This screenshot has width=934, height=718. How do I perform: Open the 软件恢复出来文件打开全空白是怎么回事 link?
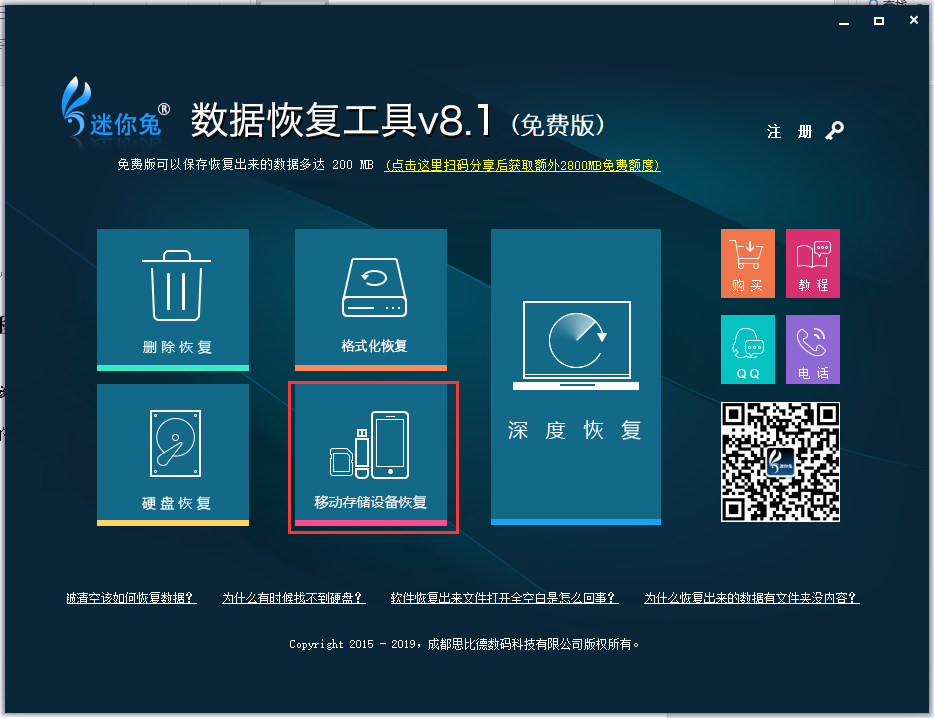pos(505,598)
